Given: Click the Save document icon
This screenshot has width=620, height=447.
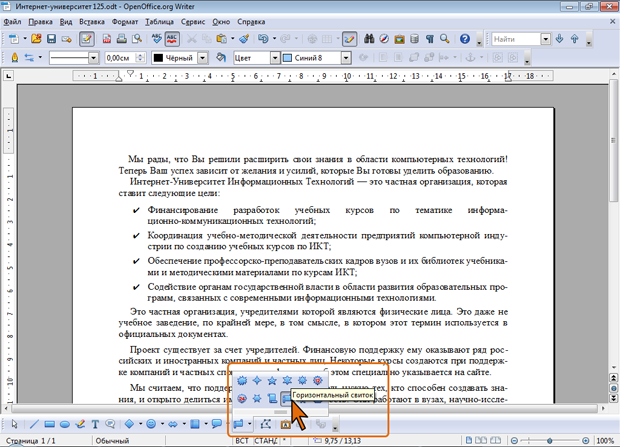Looking at the screenshot, I should point(50,39).
